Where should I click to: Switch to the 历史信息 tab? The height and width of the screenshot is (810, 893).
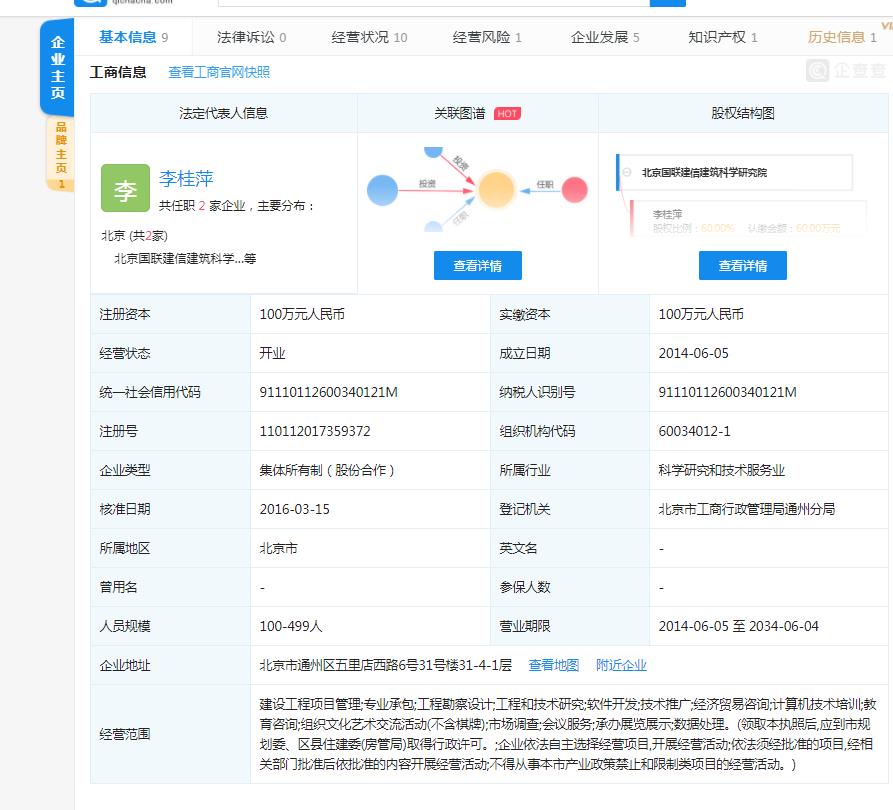point(842,37)
